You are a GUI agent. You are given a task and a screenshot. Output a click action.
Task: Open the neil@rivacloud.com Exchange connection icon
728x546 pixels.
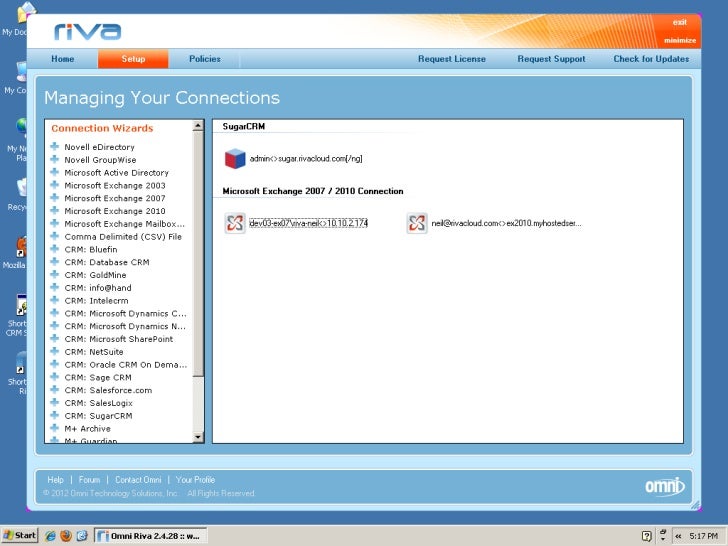click(x=417, y=223)
